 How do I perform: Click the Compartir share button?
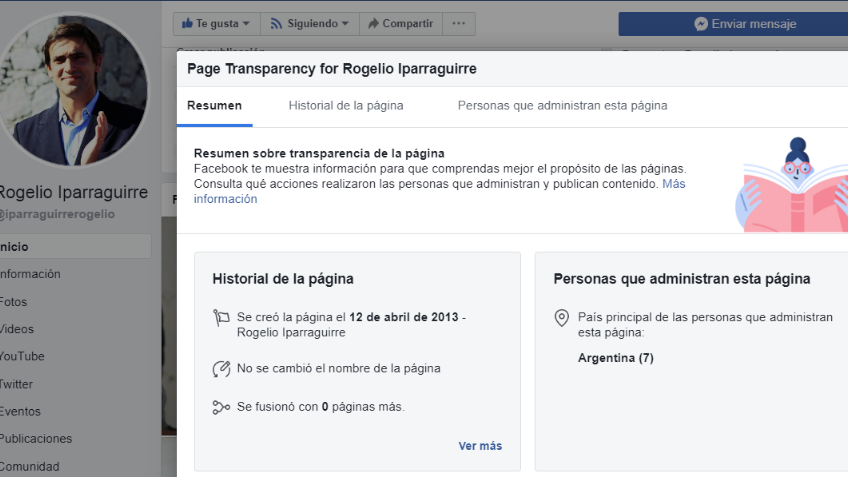pyautogui.click(x=401, y=24)
